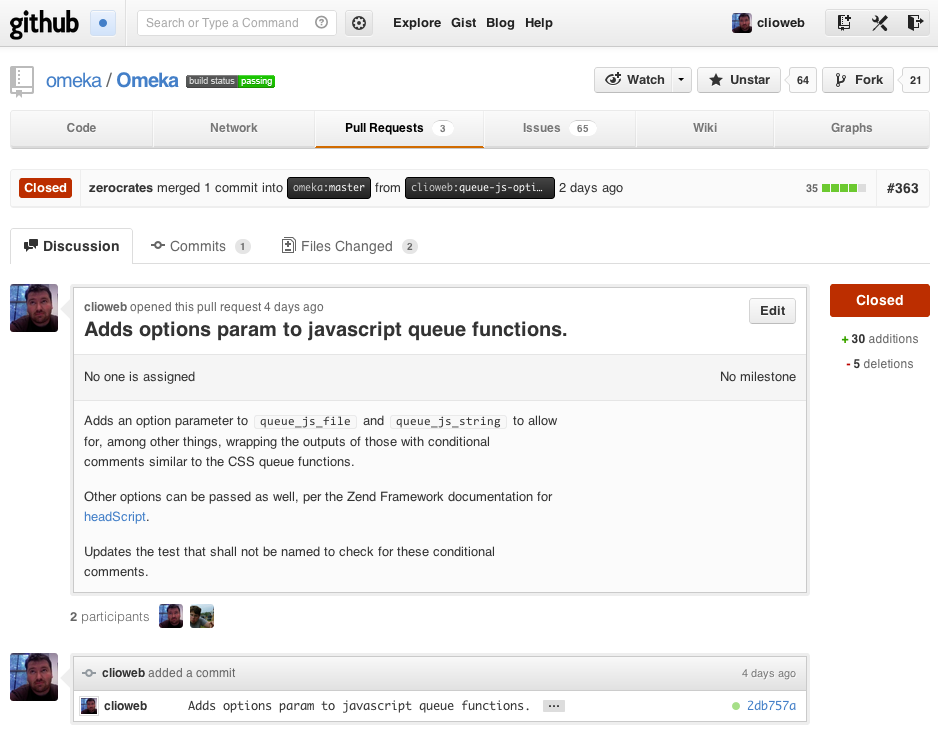
Task: Select the Discussion tab
Action: [x=72, y=246]
